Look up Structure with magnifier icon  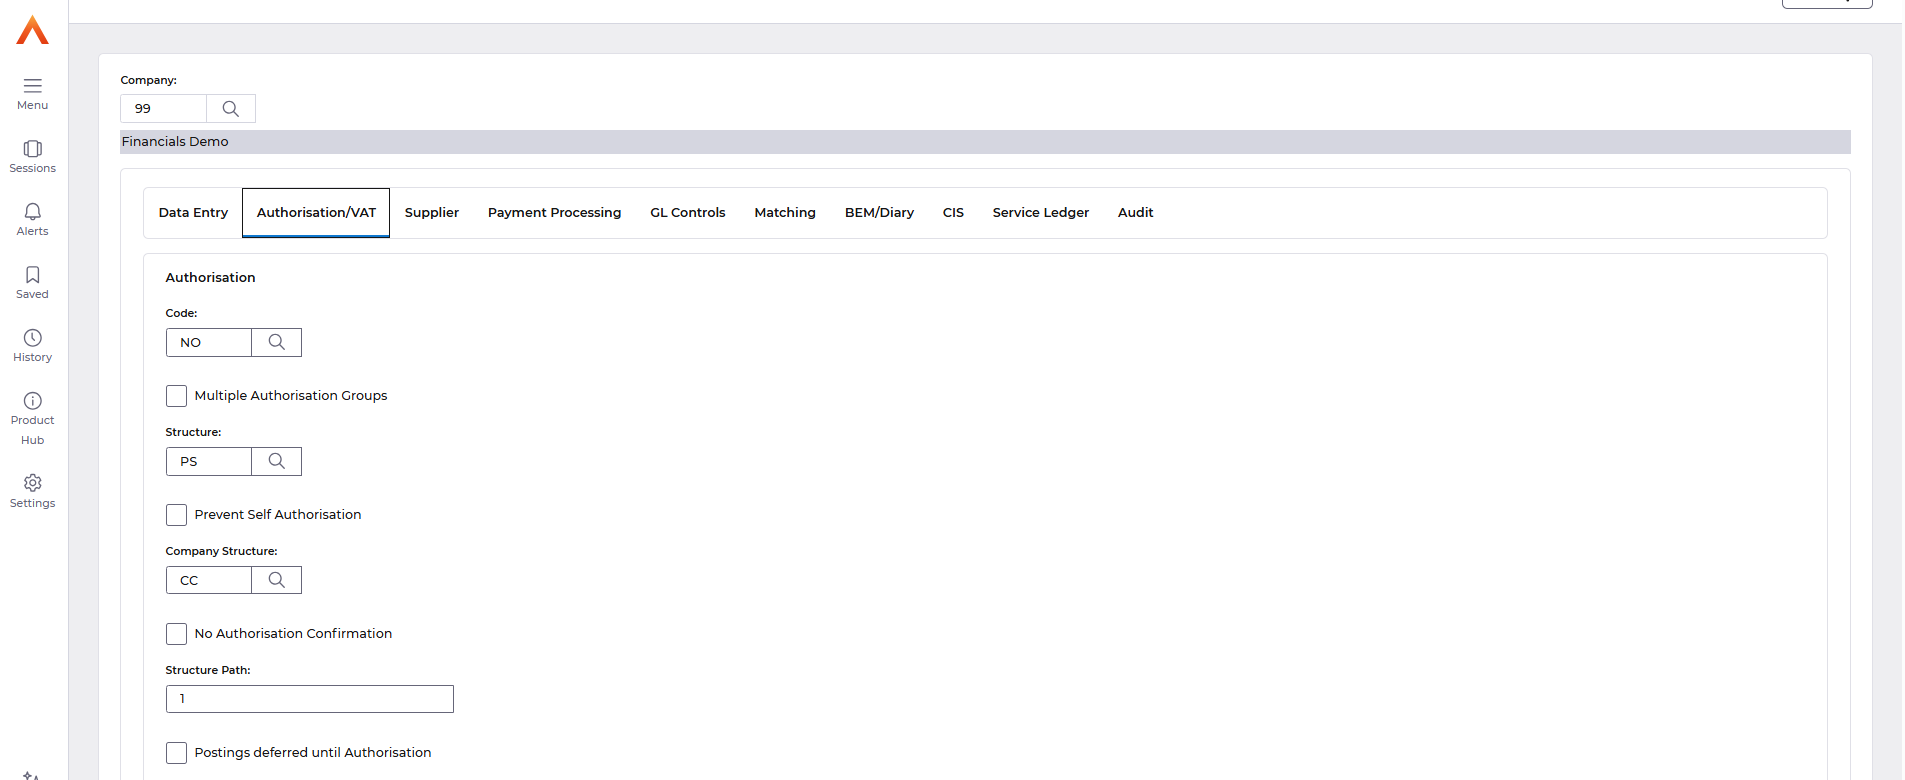coord(277,462)
